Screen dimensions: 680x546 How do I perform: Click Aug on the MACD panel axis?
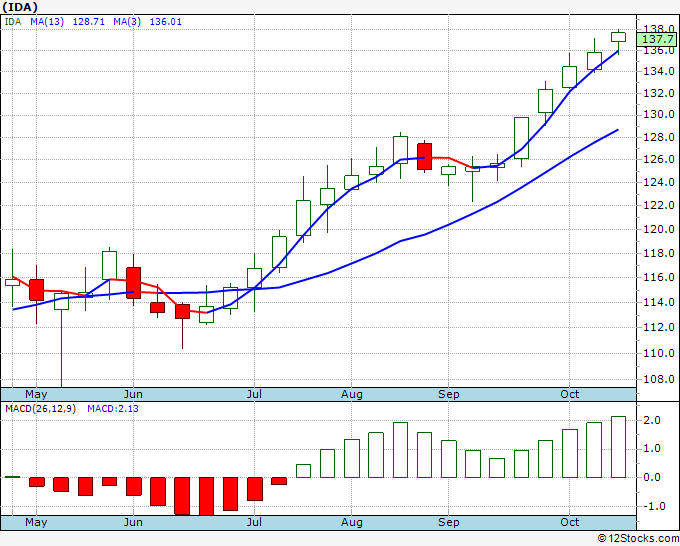tap(351, 523)
